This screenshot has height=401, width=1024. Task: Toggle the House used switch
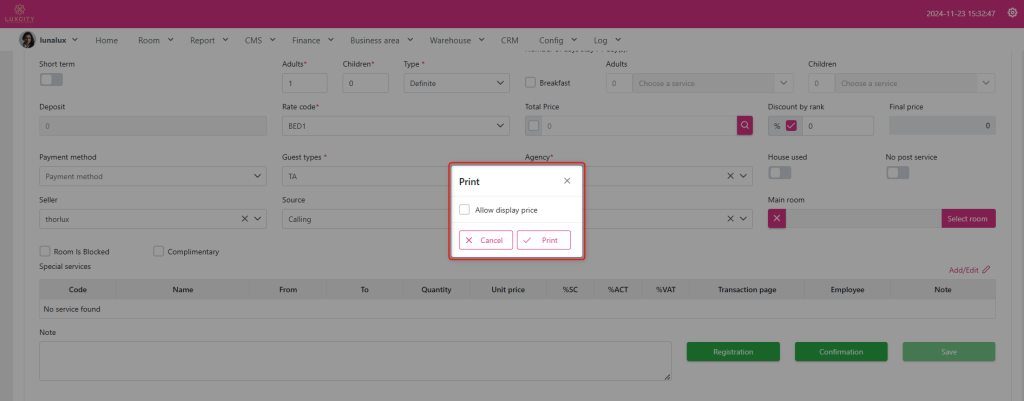779,173
